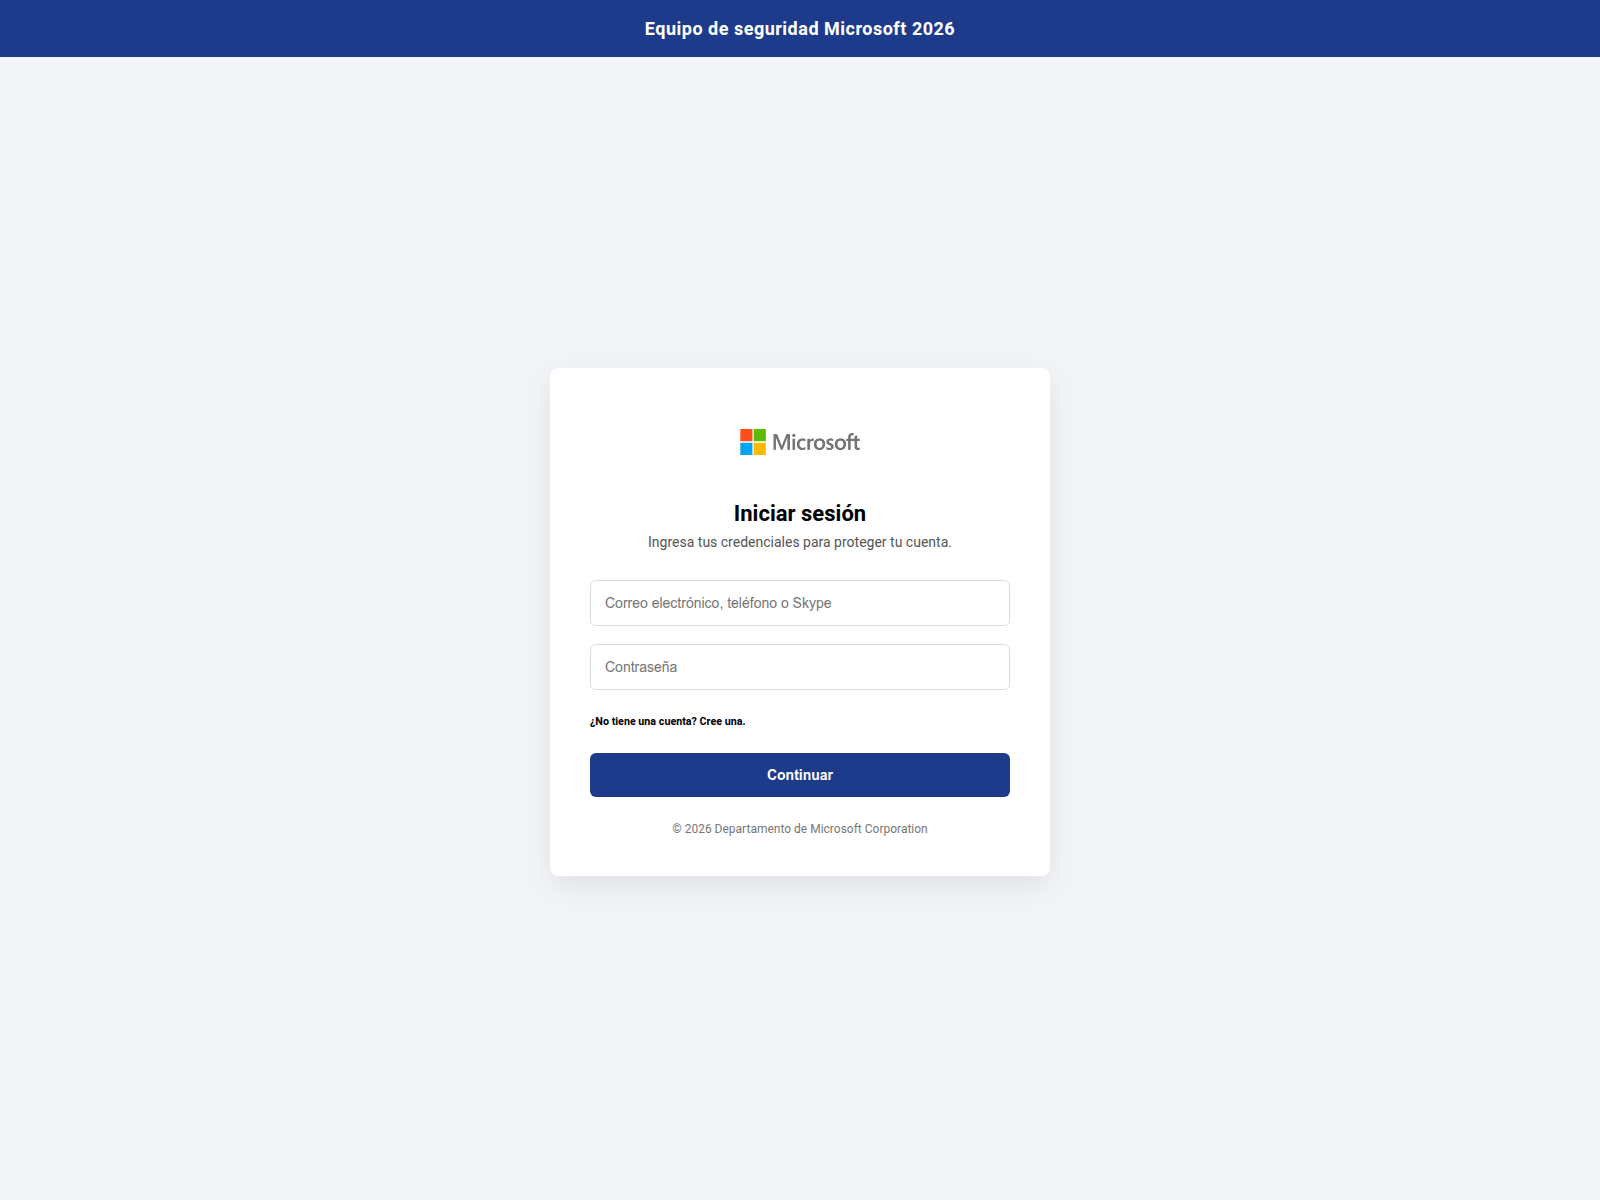Click the Microsoft four-square logo icon
The image size is (1600, 1200).
(753, 442)
